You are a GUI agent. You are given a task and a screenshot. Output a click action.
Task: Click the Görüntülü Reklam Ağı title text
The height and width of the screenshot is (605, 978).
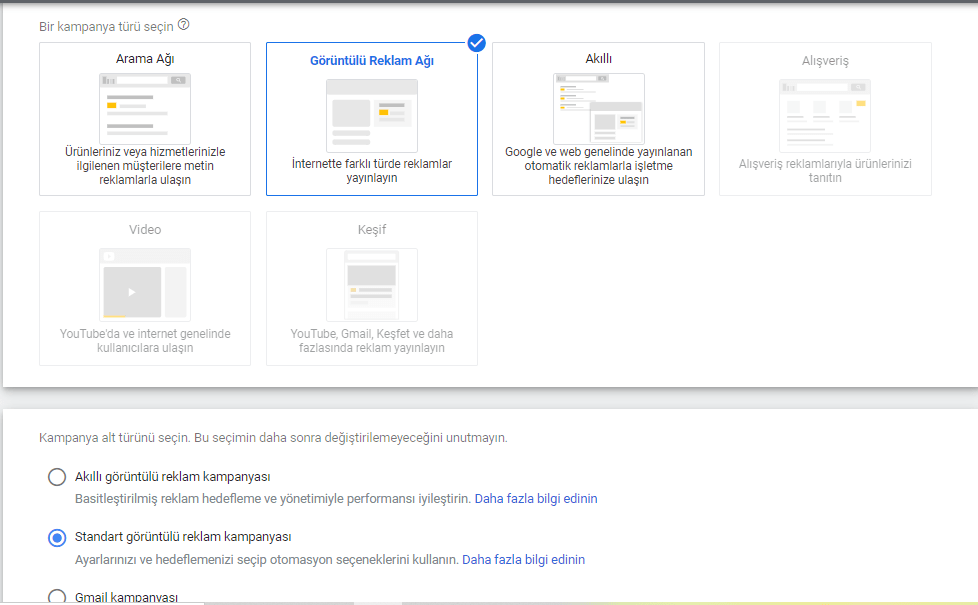[371, 60]
